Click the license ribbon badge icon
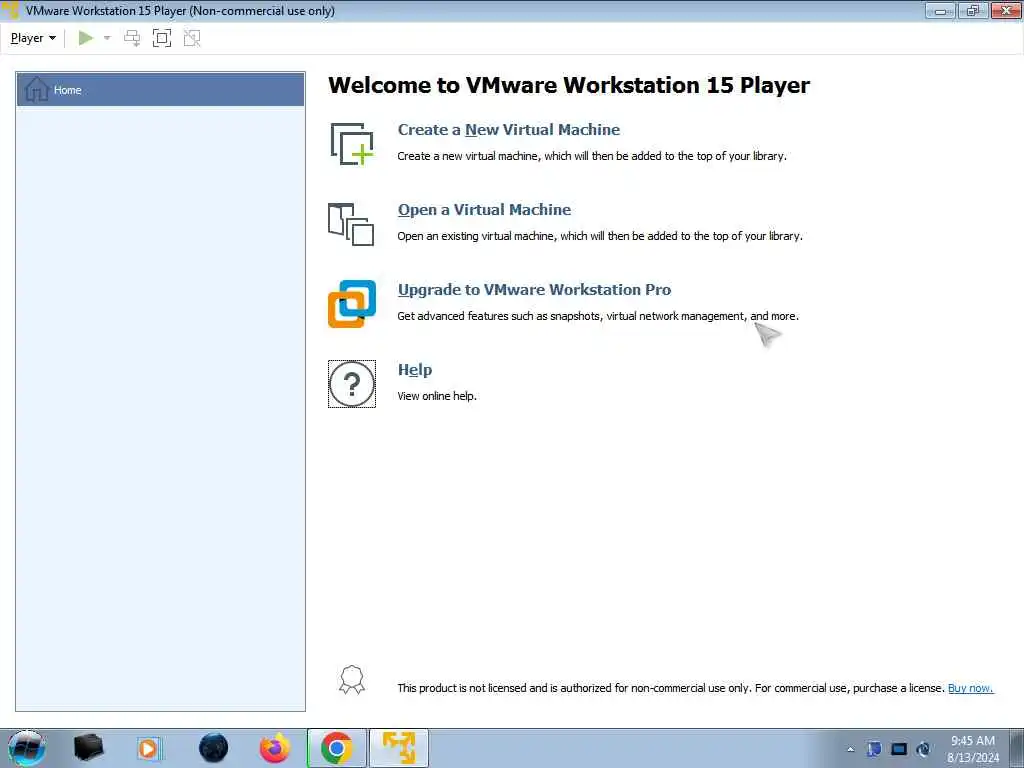Image resolution: width=1024 pixels, height=768 pixels. point(352,680)
